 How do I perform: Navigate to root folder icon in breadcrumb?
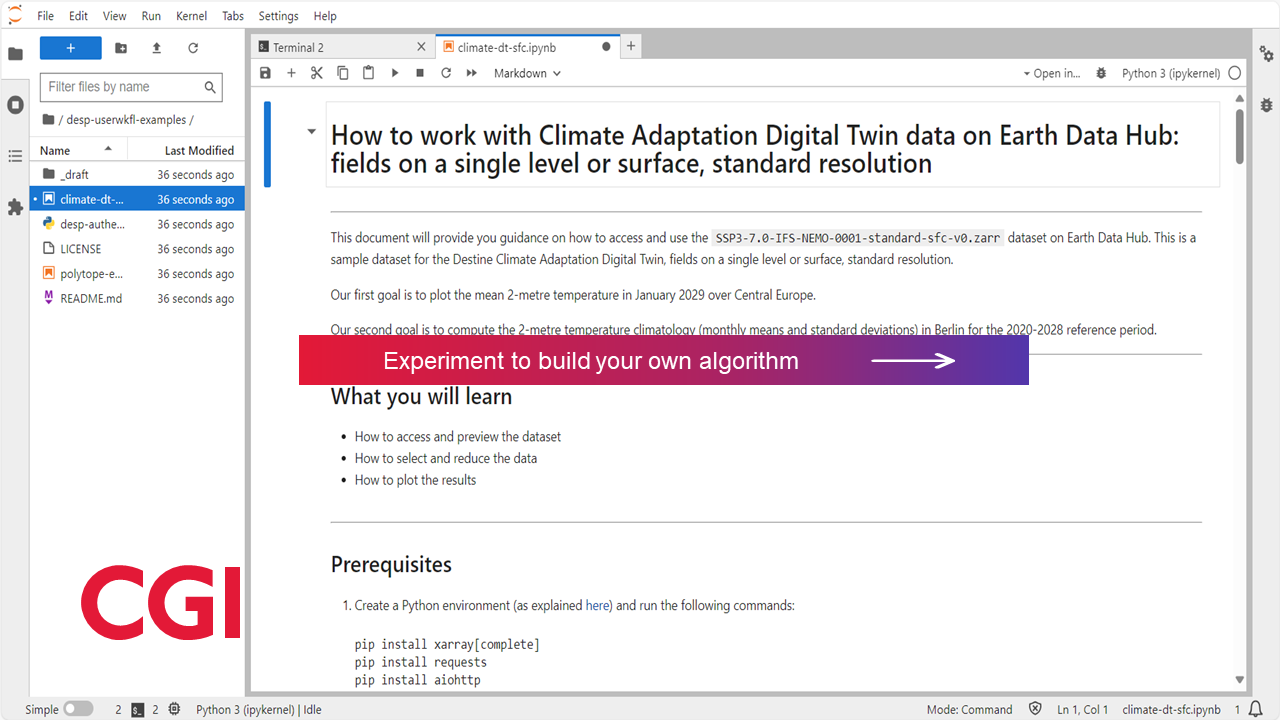click(x=48, y=120)
